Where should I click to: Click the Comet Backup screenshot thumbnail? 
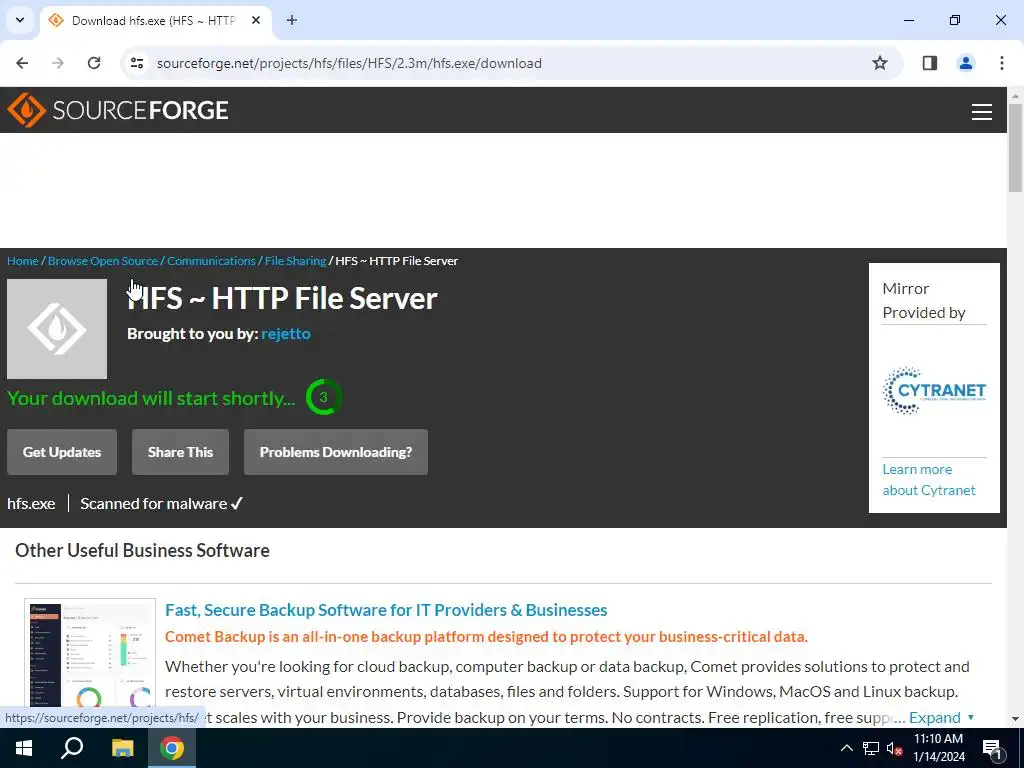coord(90,654)
